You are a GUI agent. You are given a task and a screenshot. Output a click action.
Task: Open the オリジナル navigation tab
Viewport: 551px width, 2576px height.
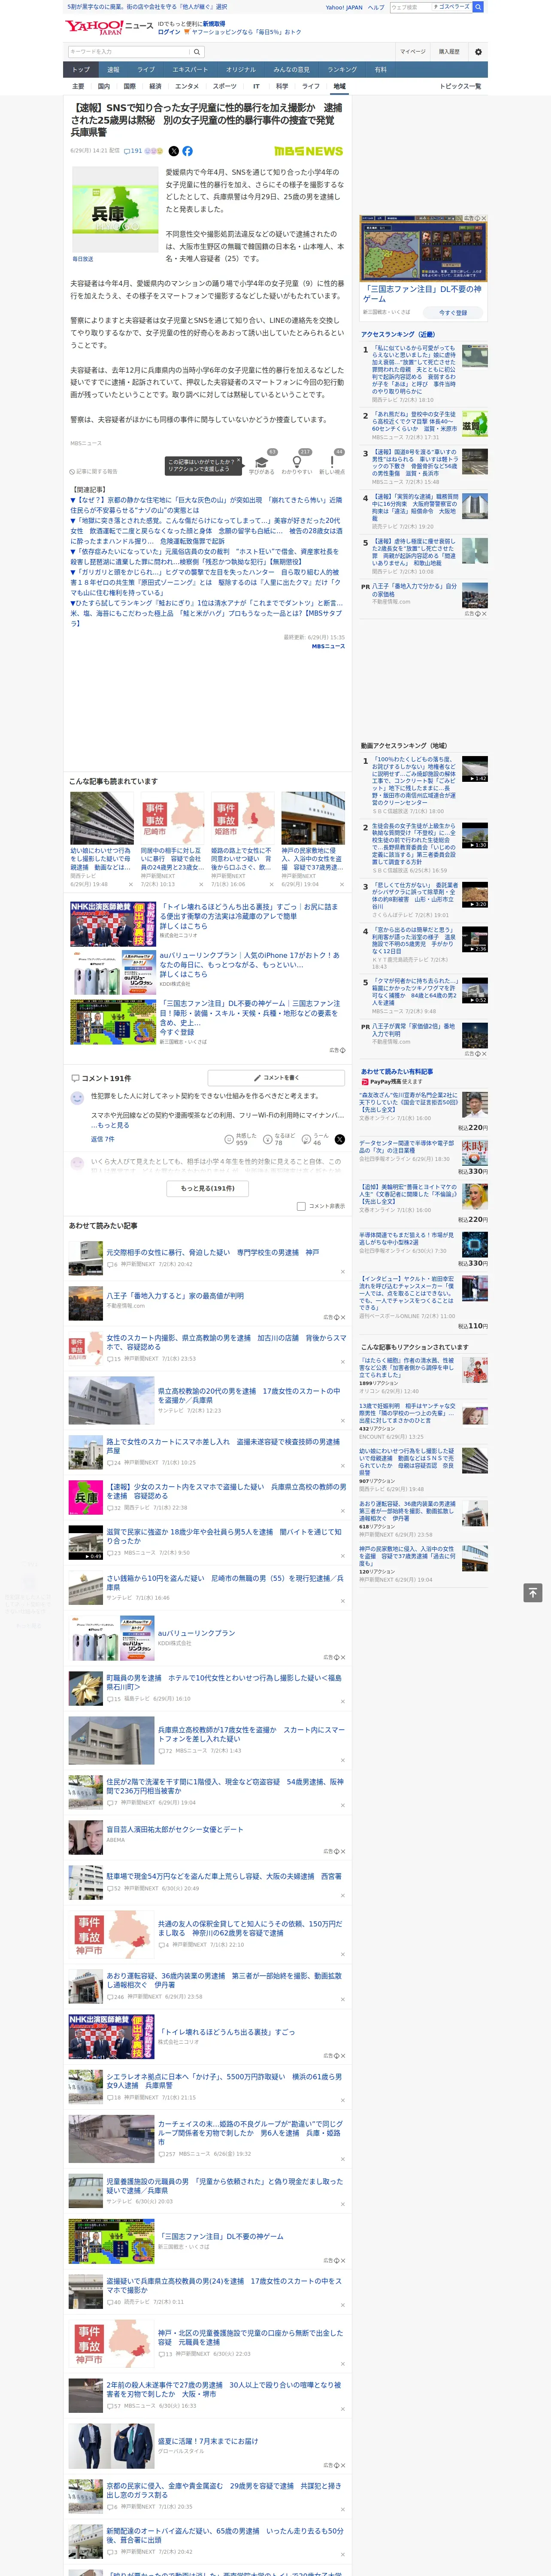(241, 70)
